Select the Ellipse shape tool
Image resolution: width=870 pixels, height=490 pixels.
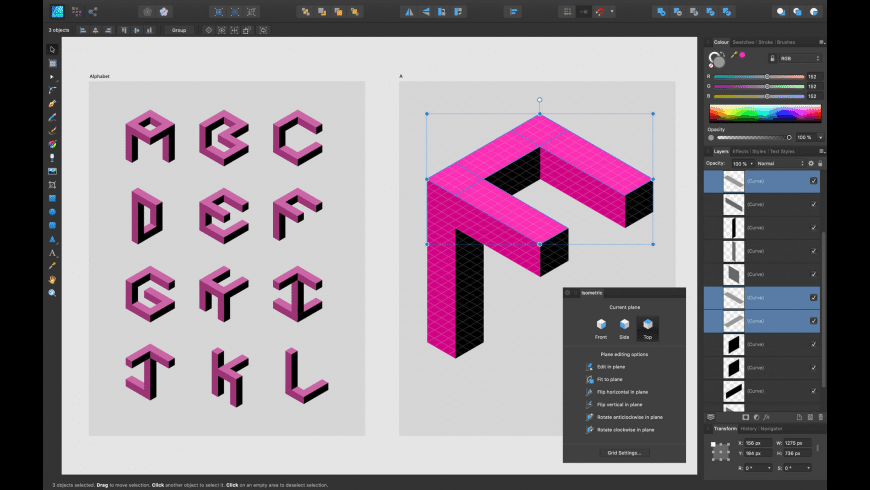(x=52, y=211)
